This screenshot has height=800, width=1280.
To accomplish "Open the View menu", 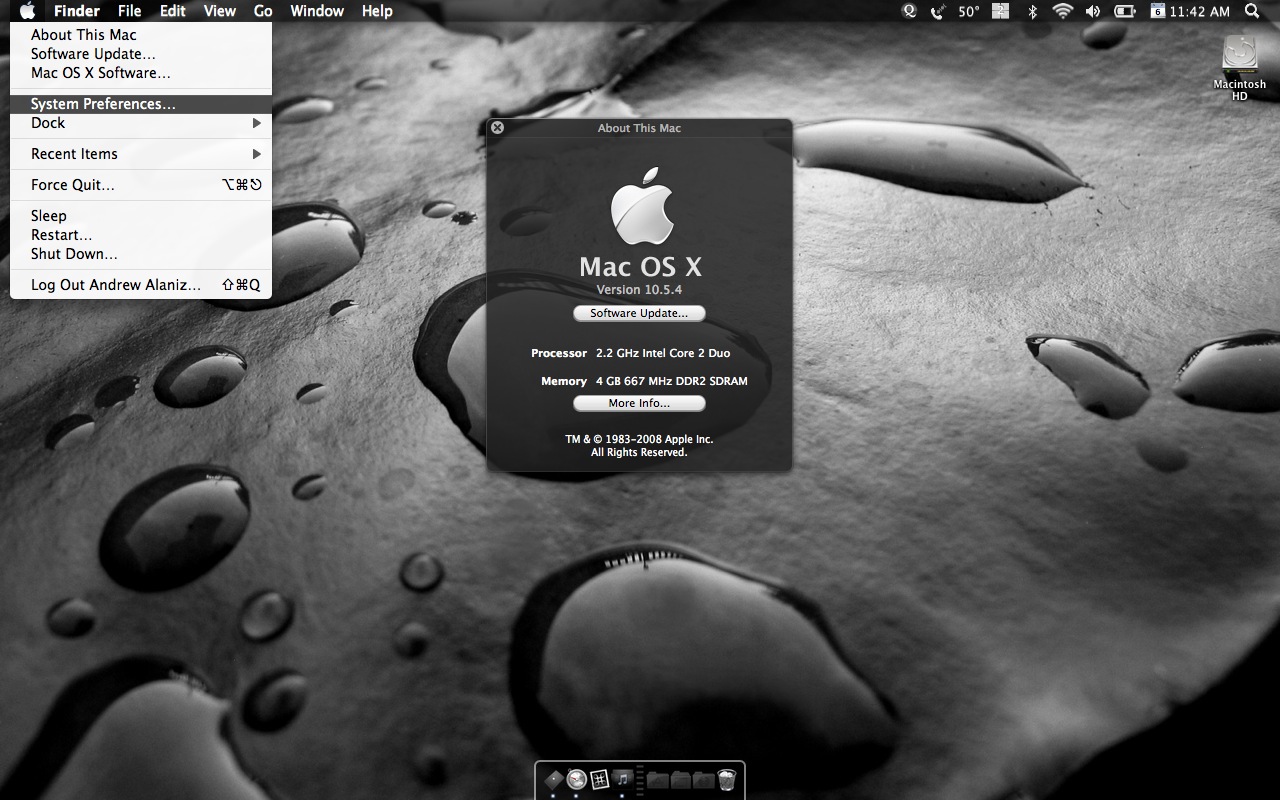I will pos(219,11).
